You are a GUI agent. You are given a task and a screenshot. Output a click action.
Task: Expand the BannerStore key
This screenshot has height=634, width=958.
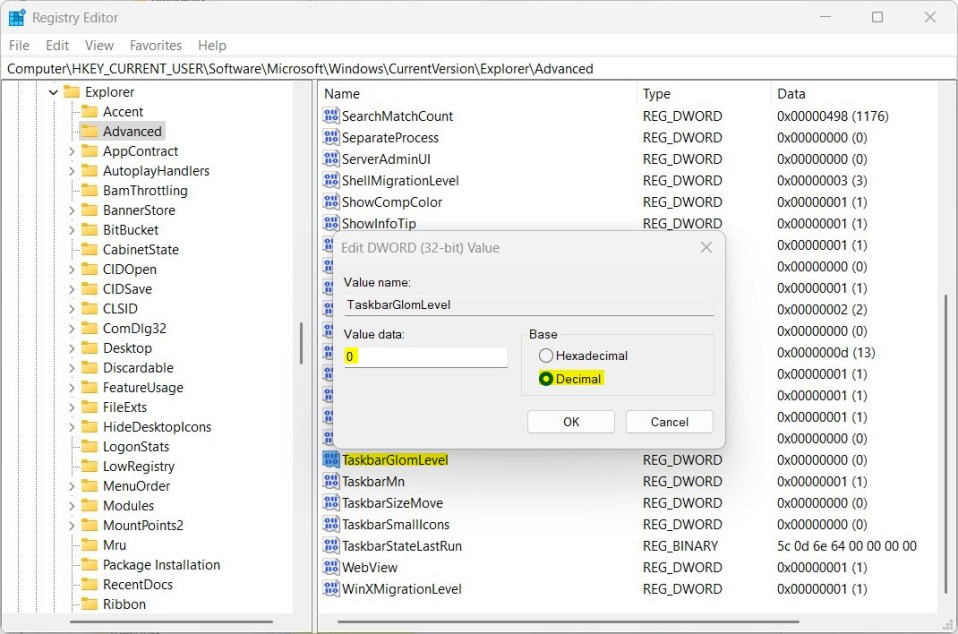[x=71, y=211]
